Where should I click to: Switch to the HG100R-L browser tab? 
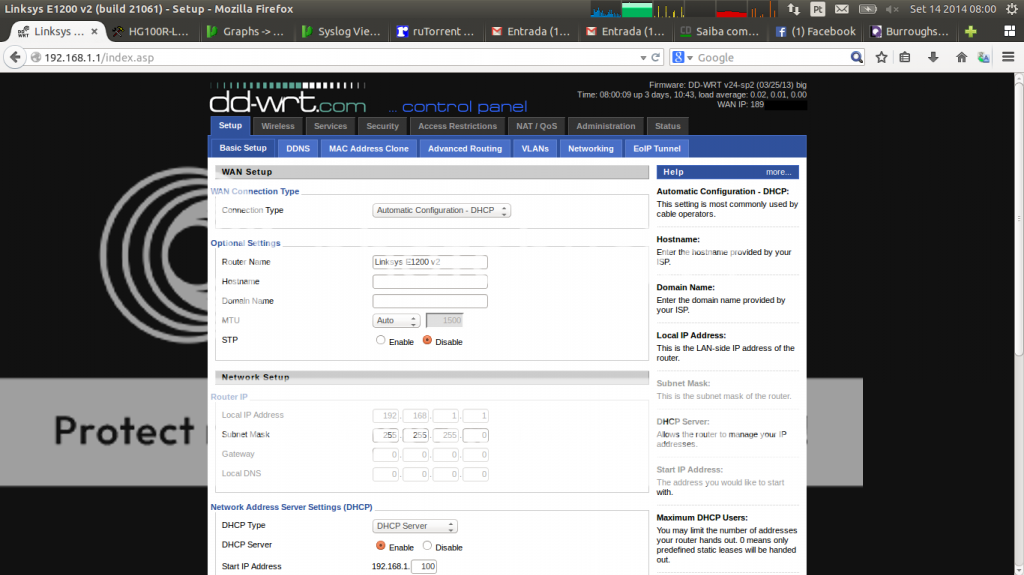click(x=152, y=31)
